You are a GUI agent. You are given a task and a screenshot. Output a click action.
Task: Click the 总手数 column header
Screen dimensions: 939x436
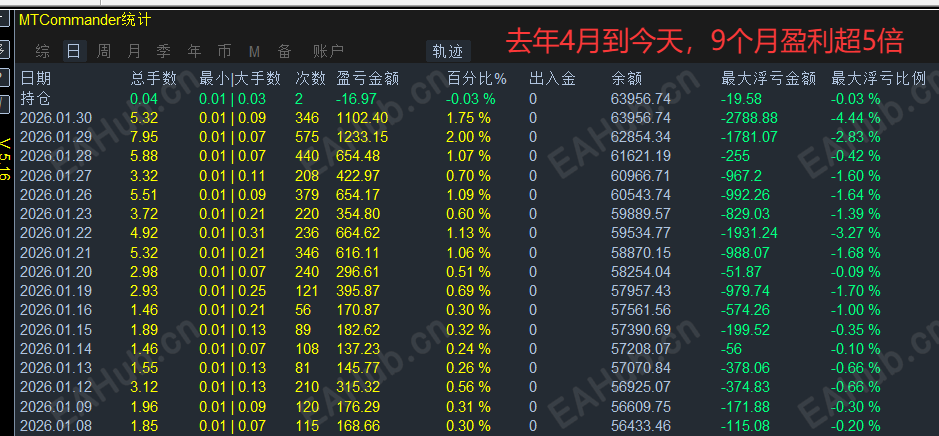pyautogui.click(x=153, y=78)
